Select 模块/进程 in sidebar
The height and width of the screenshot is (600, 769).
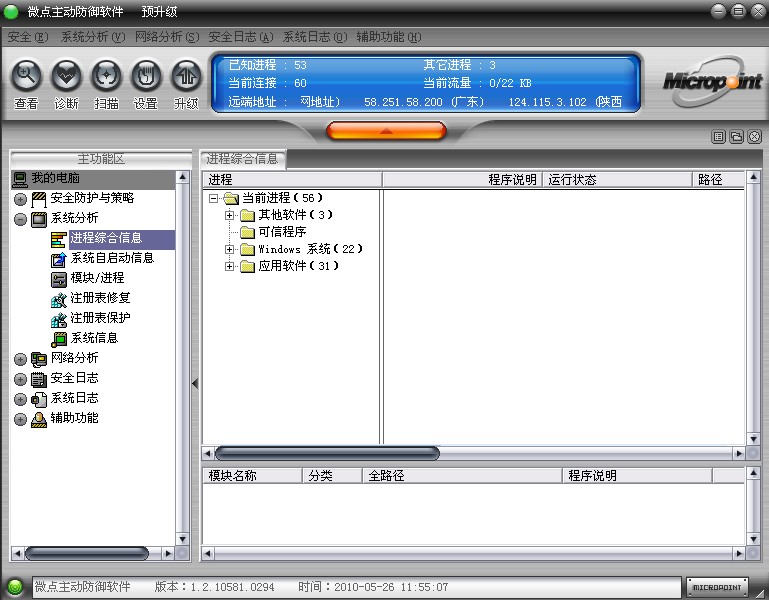97,278
